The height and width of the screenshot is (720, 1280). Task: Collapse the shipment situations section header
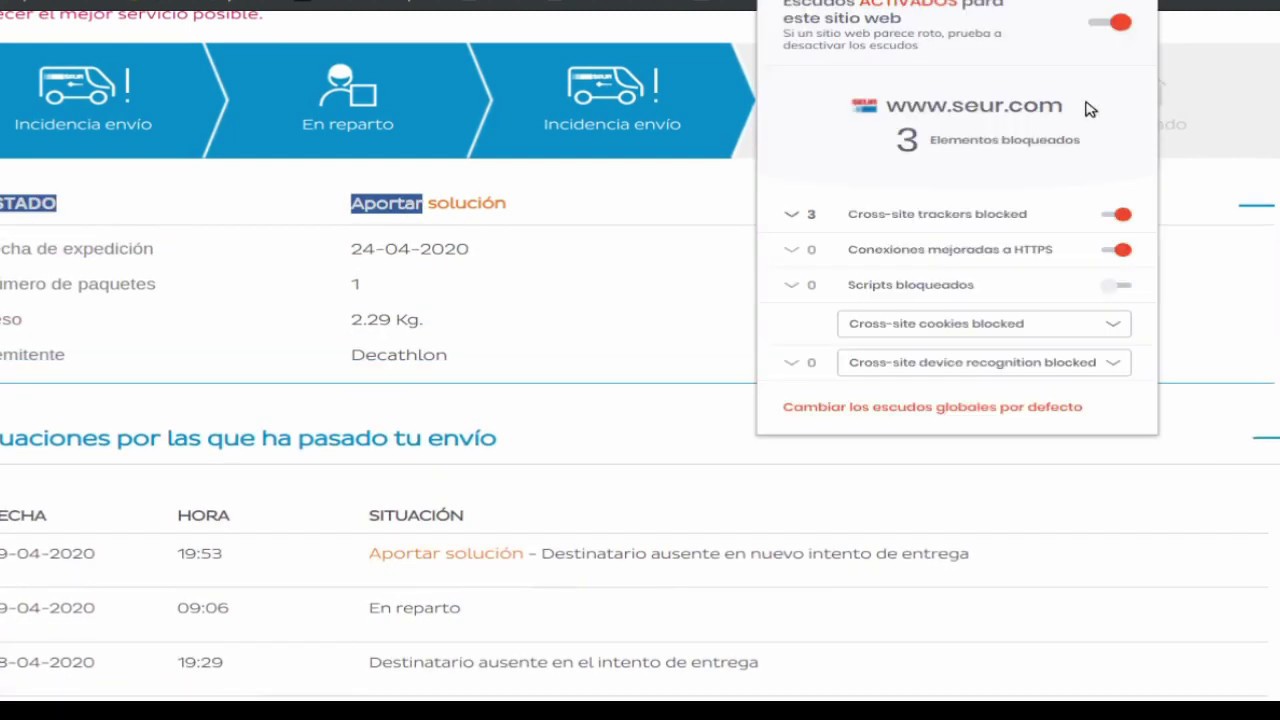coord(1265,438)
